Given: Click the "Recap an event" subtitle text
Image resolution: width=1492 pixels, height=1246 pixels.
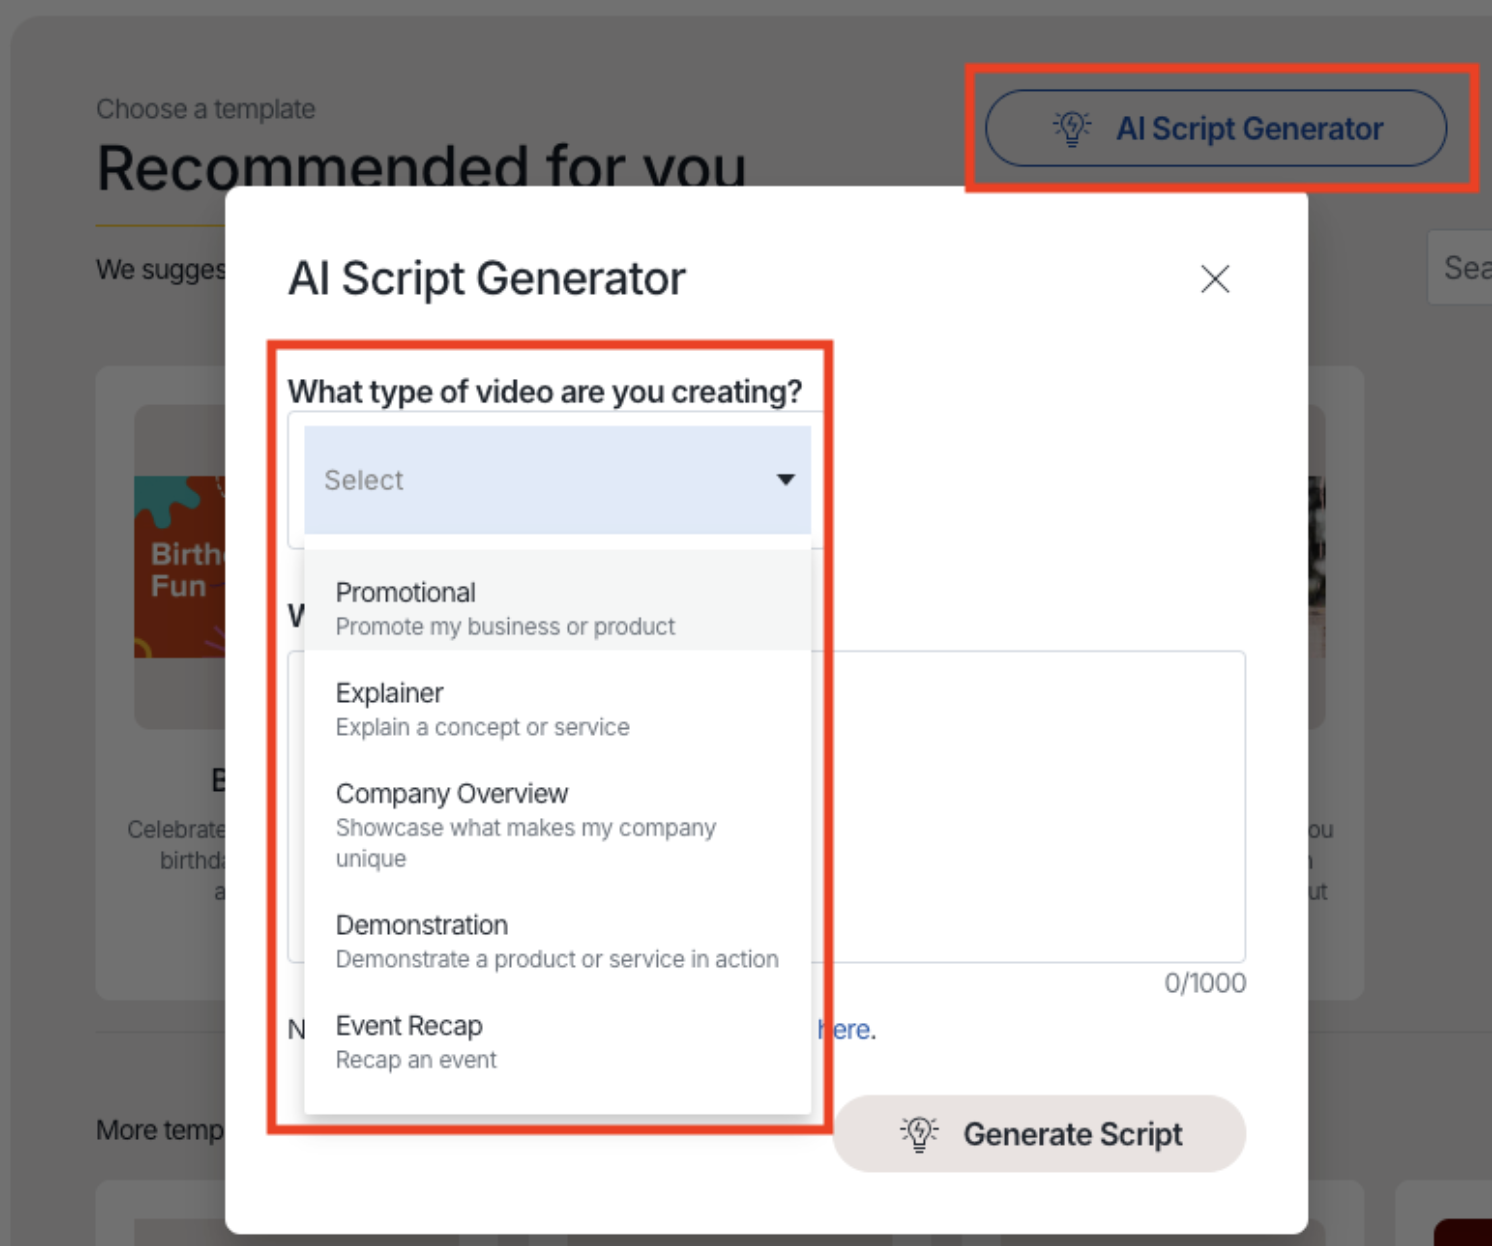Looking at the screenshot, I should pos(416,1060).
